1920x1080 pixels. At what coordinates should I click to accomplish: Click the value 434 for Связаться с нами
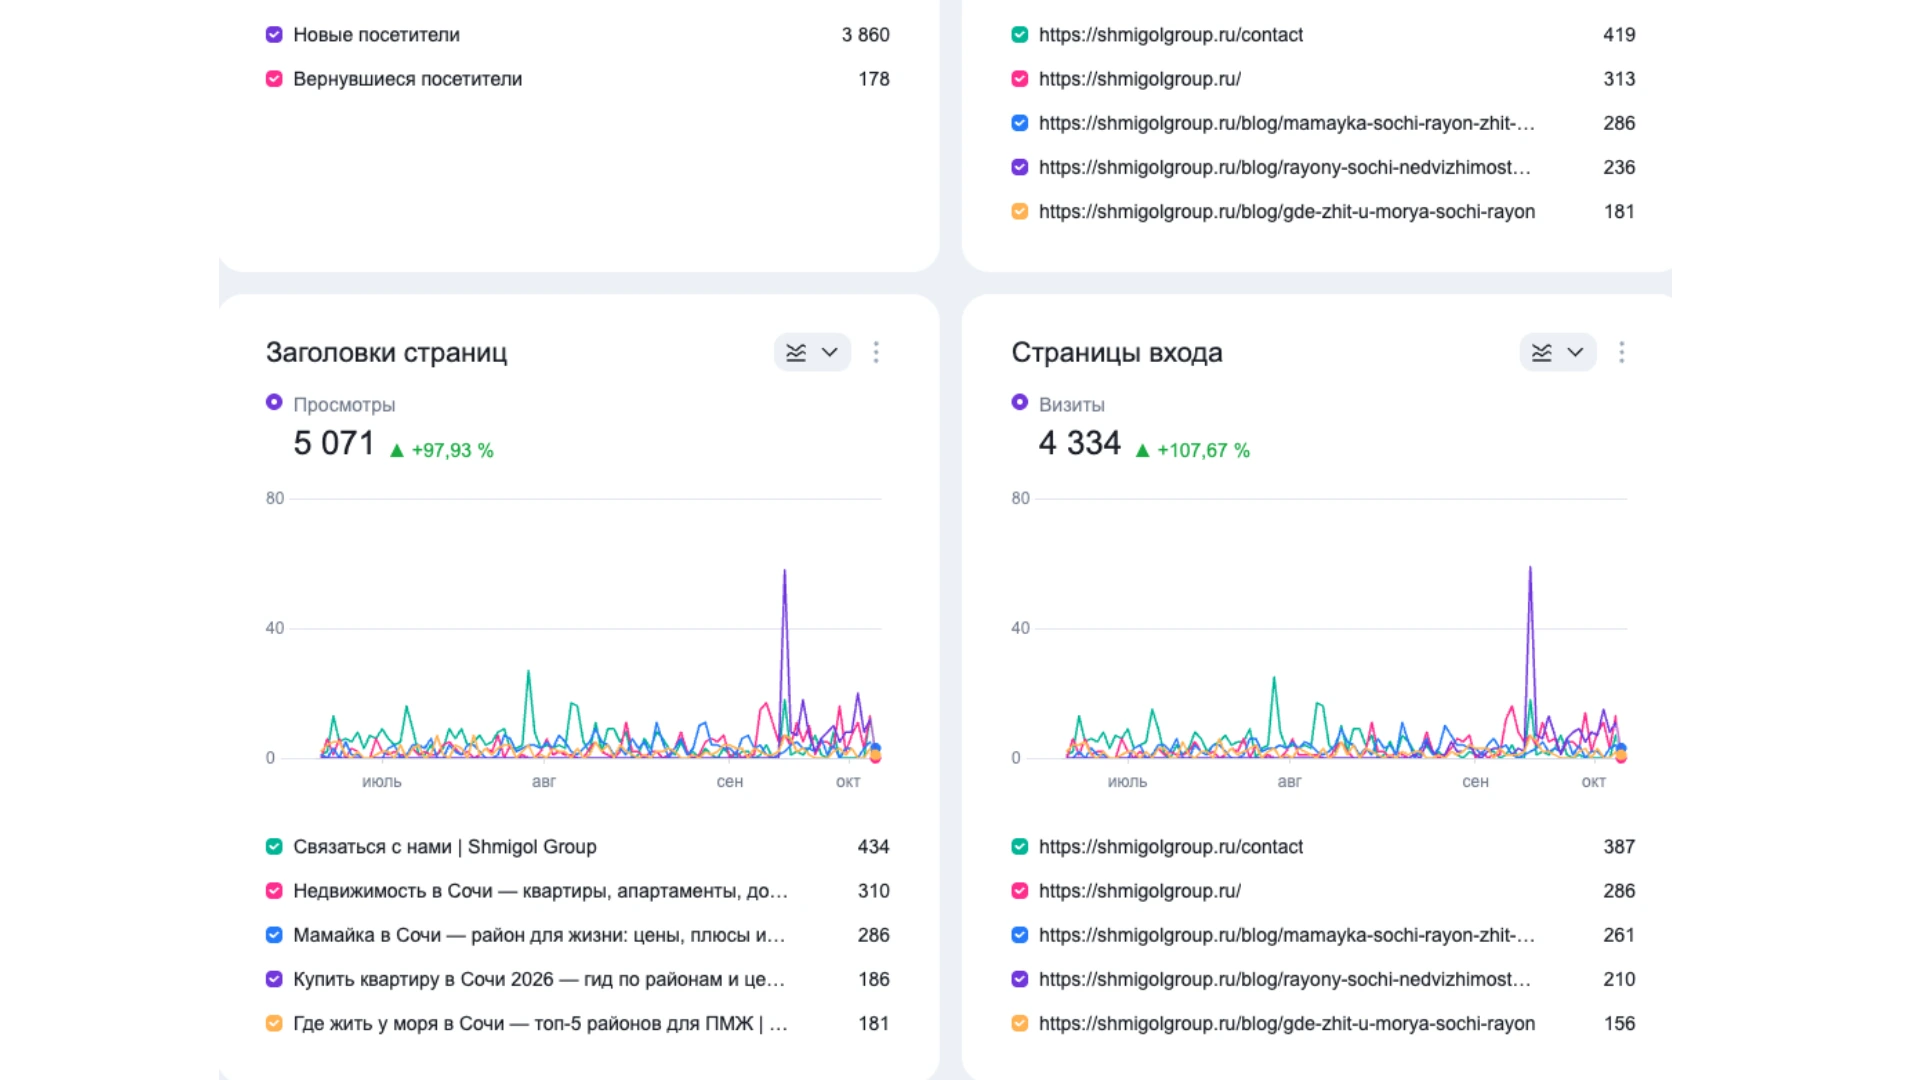coord(873,847)
